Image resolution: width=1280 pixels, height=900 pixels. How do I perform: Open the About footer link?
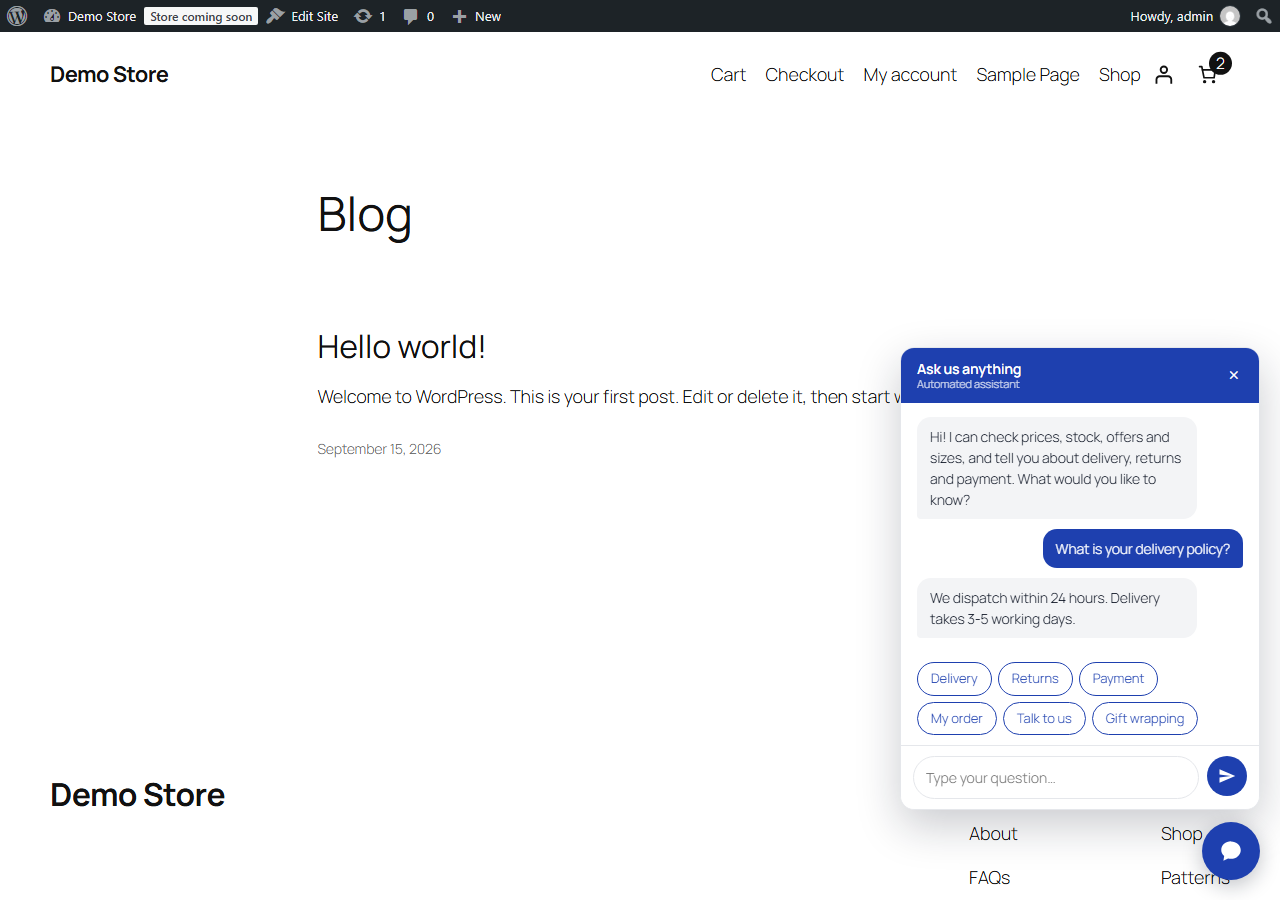(993, 834)
